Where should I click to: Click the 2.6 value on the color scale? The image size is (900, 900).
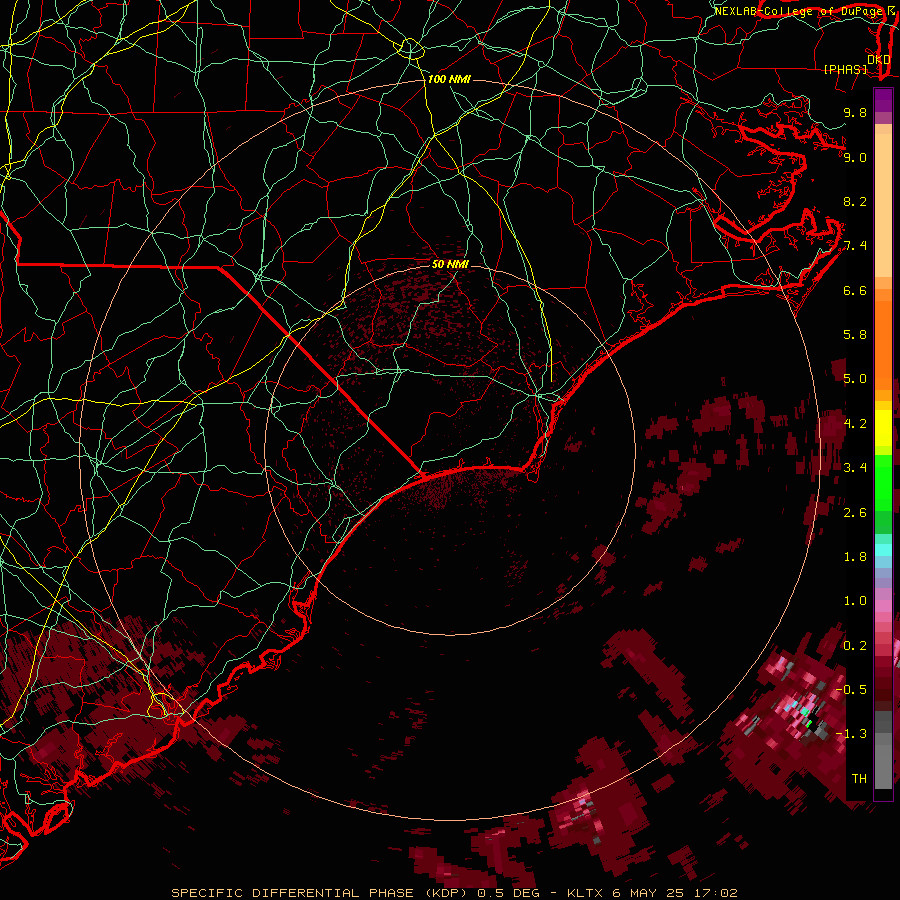[855, 513]
